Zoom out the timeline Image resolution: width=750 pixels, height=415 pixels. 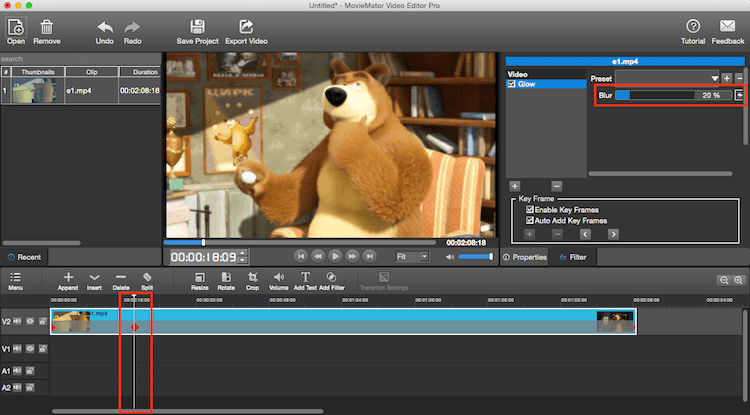724,280
